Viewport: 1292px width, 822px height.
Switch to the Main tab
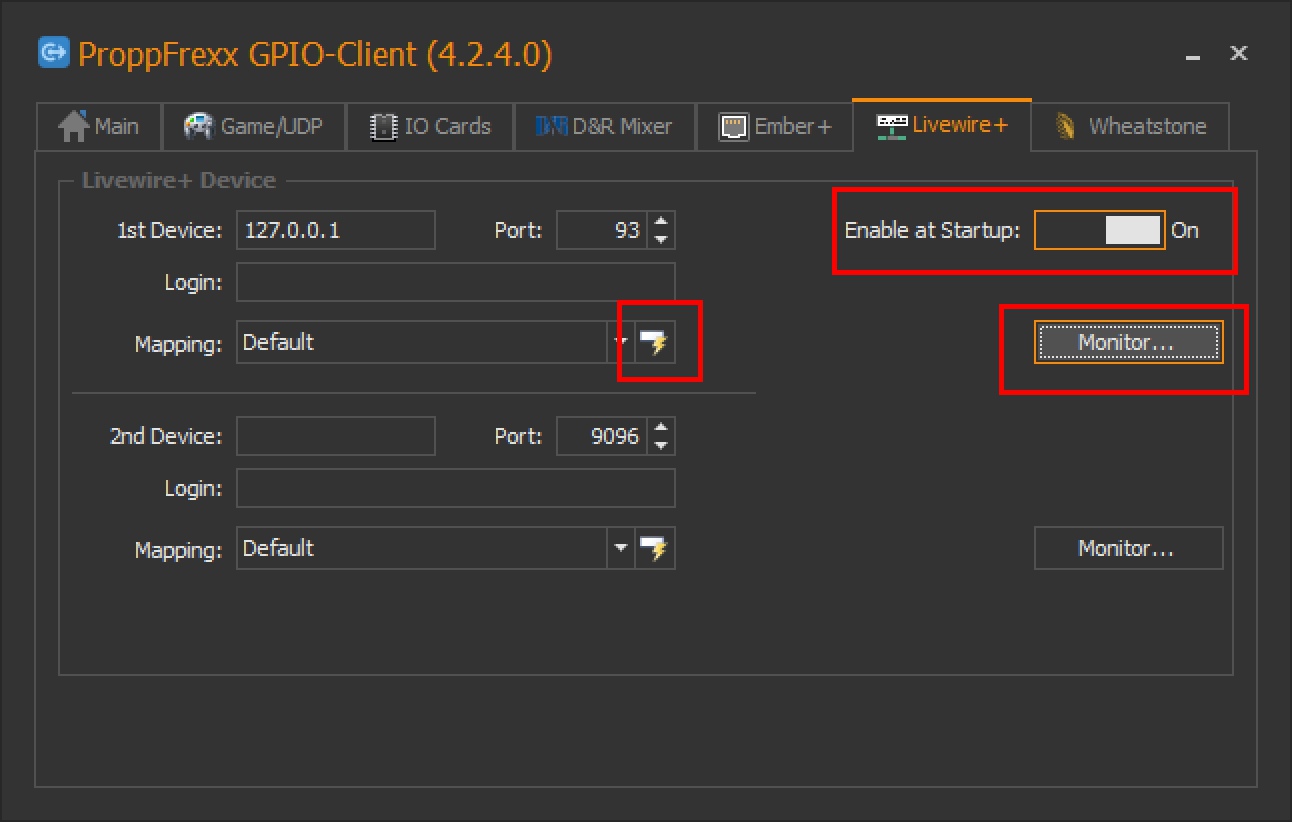(x=98, y=127)
